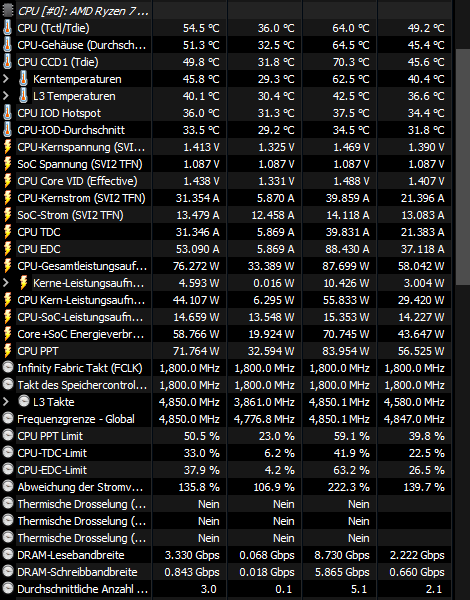This screenshot has width=470, height=600.
Task: Click the clock icon beside Infinity Fabric Takt
Action: 8,367
